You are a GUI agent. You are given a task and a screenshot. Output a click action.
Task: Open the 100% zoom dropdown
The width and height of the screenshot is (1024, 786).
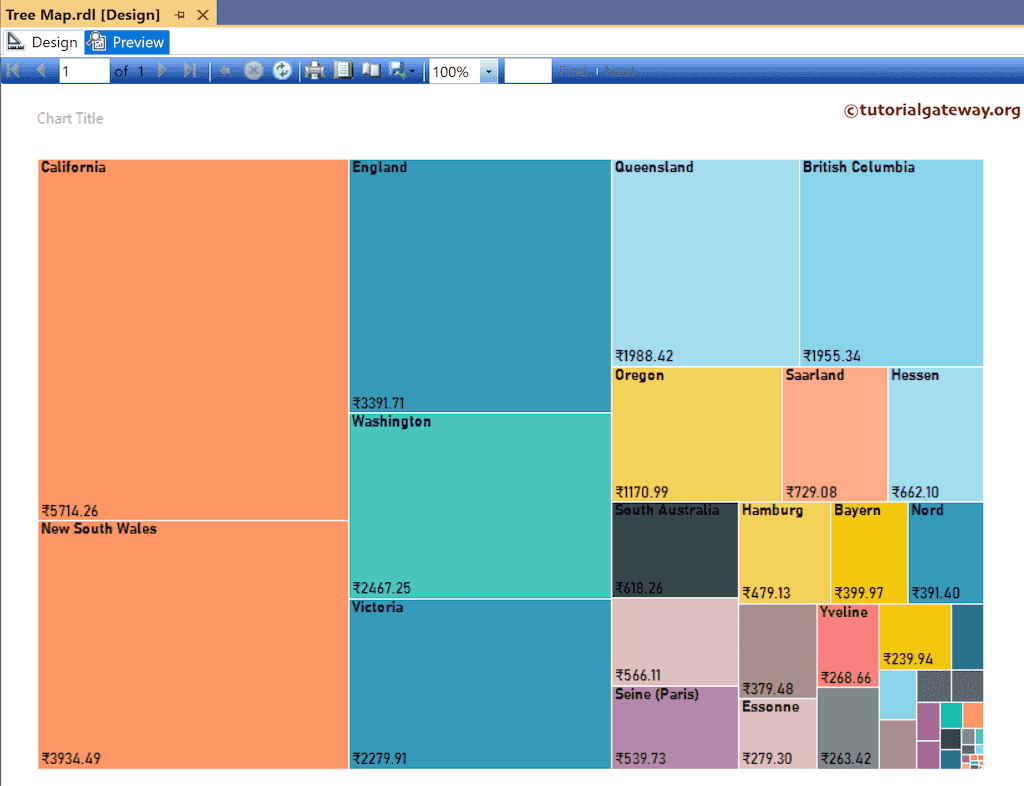click(x=488, y=70)
